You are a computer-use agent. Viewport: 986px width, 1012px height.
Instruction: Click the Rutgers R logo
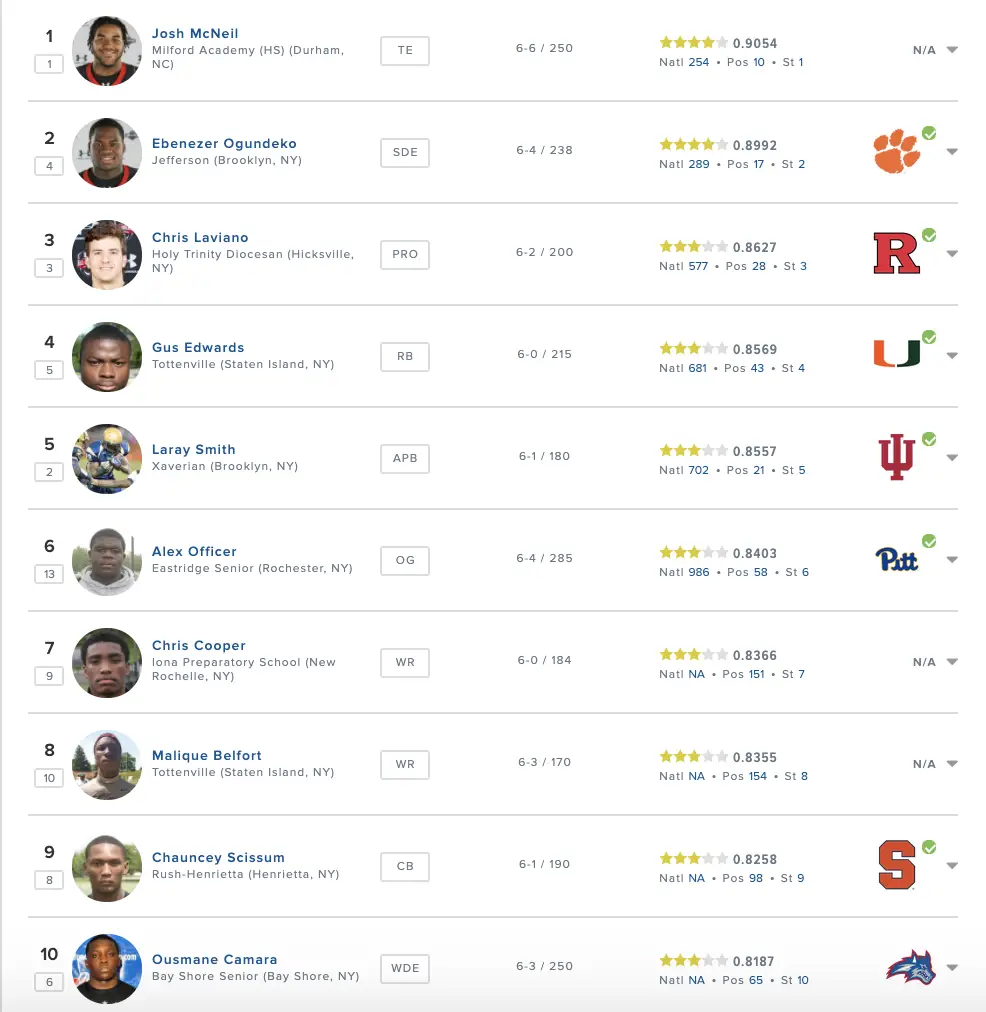[896, 253]
